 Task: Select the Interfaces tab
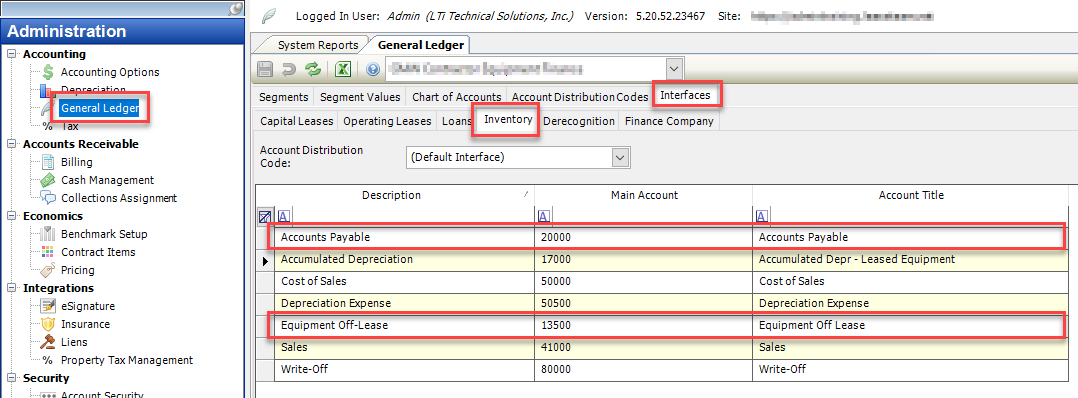(x=685, y=96)
